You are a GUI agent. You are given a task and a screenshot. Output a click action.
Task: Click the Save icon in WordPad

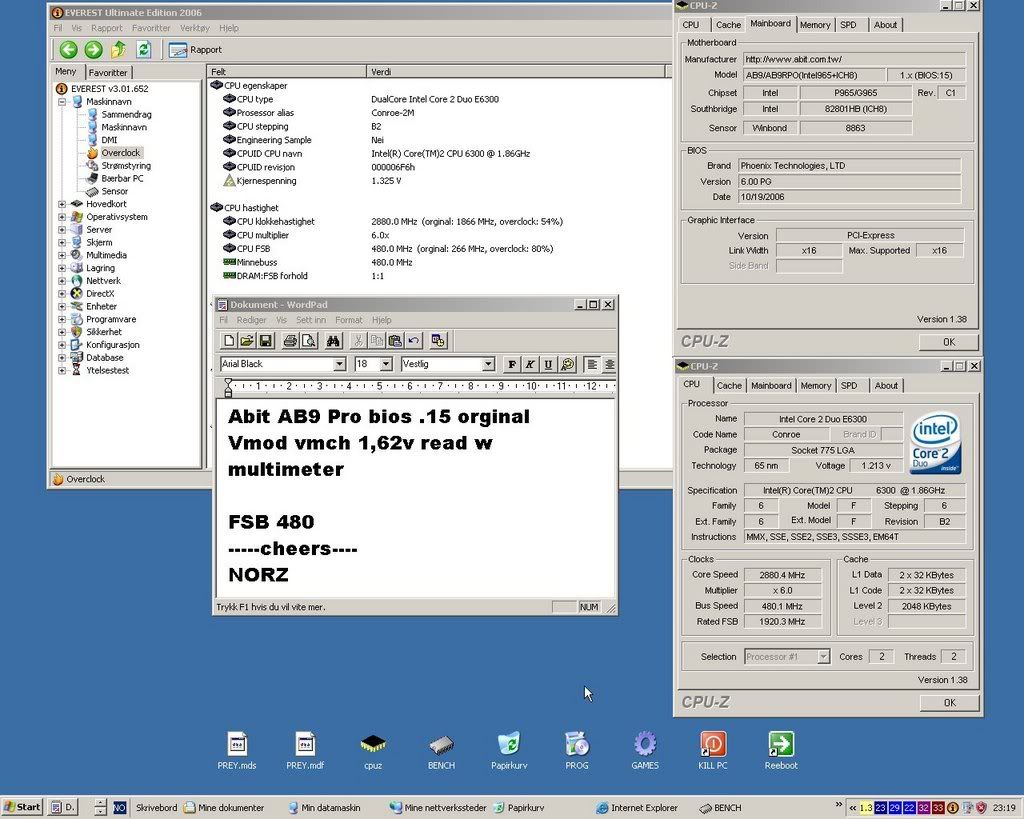pos(266,341)
